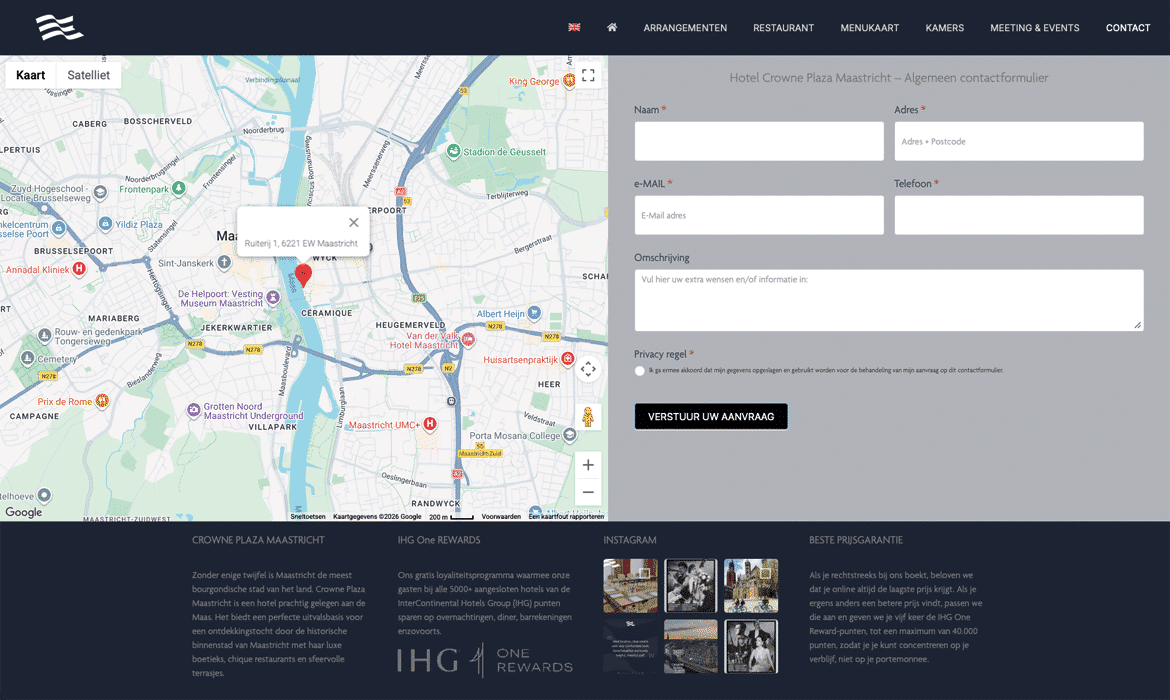Open black-and-white couple Instagram thumbnail
Viewport: 1170px width, 700px height.
[x=691, y=586]
